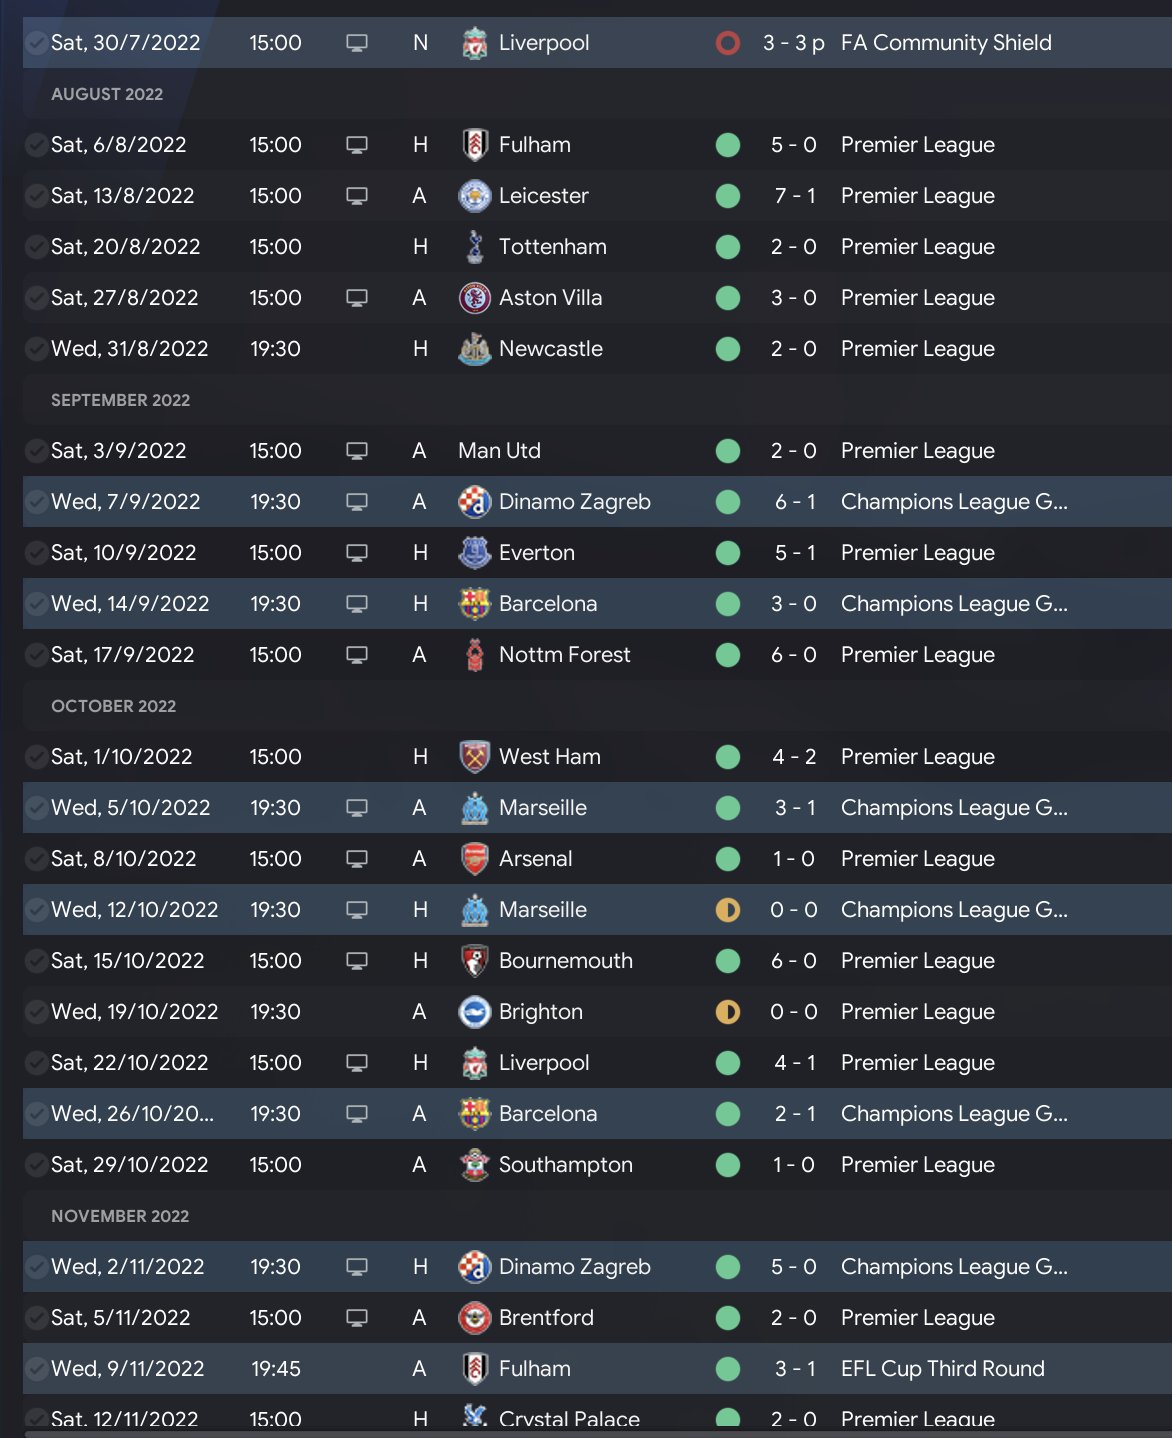1172x1438 pixels.
Task: Click the Liverpool club crest in Community Shield row
Action: 475,43
